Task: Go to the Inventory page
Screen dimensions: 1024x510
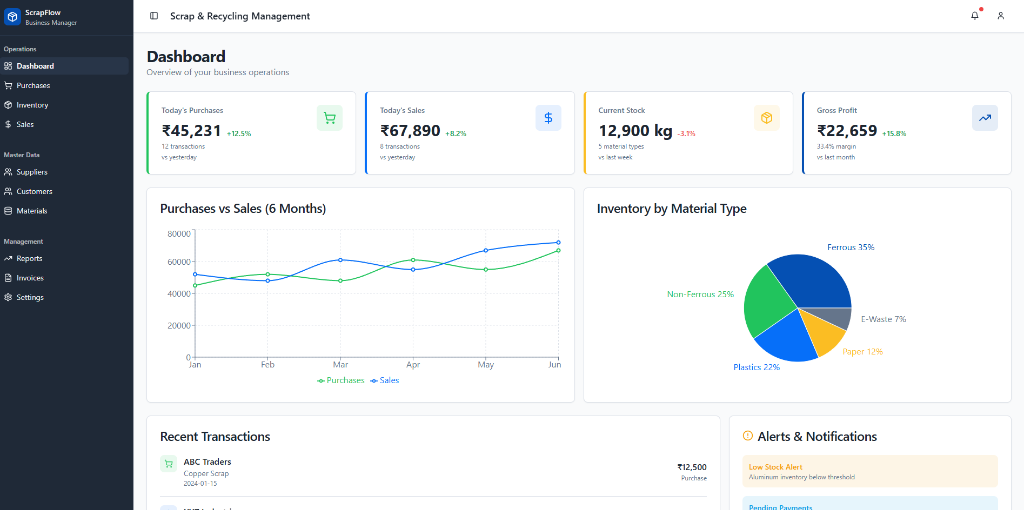Action: pos(65,105)
